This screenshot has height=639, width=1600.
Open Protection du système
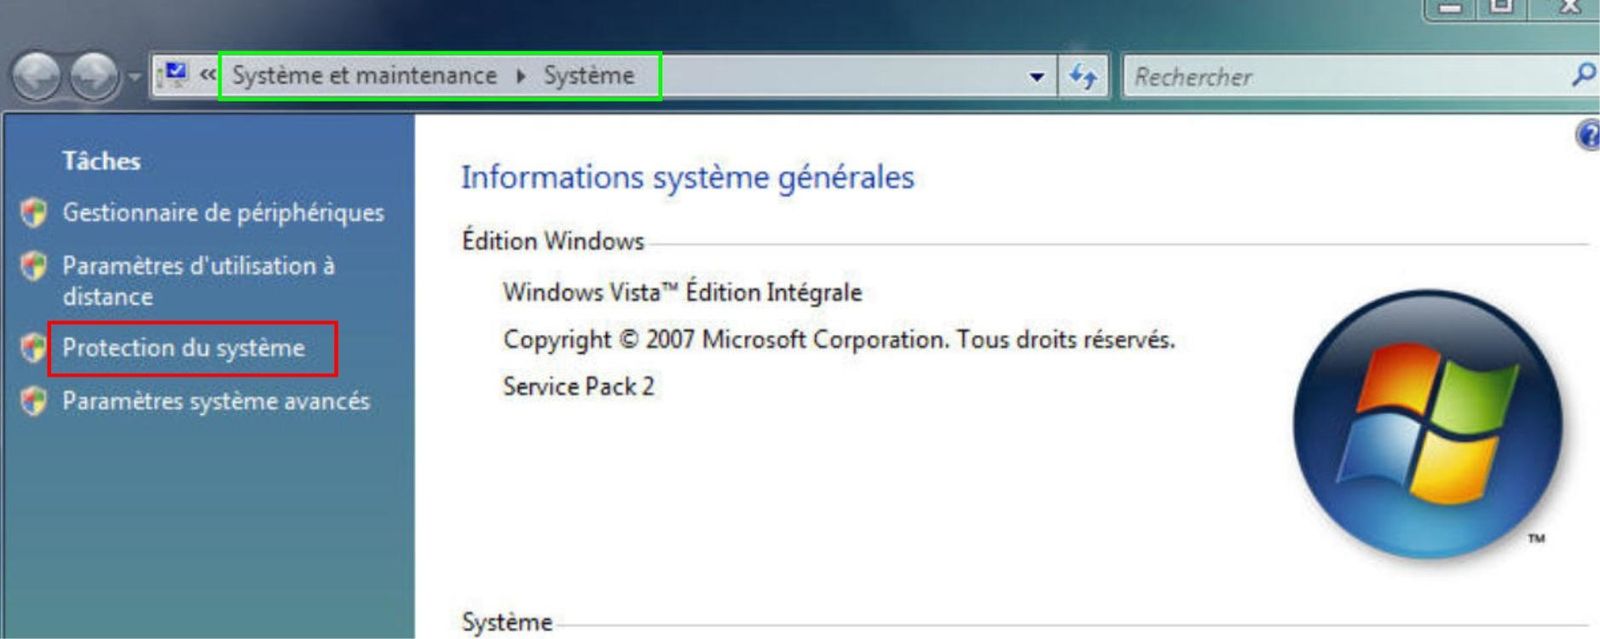[183, 348]
